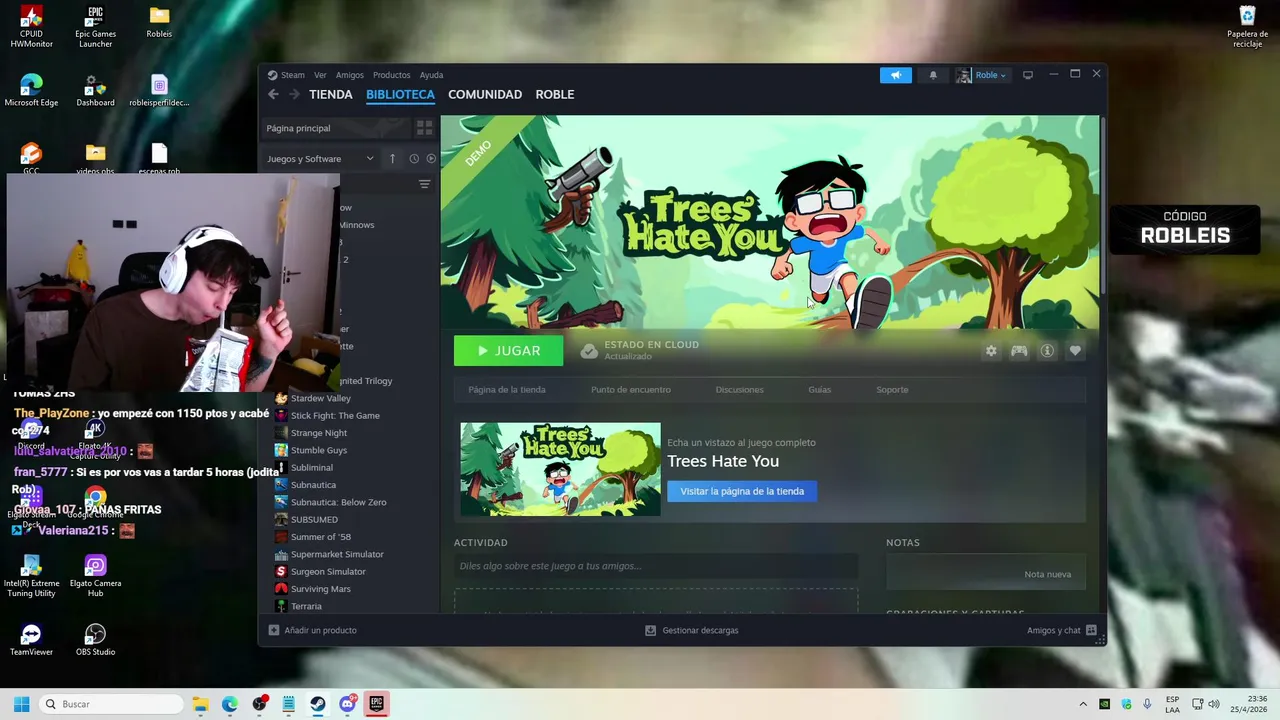Select Stick Fight: The Game in library
Viewport: 1280px width, 720px height.
click(x=335, y=415)
